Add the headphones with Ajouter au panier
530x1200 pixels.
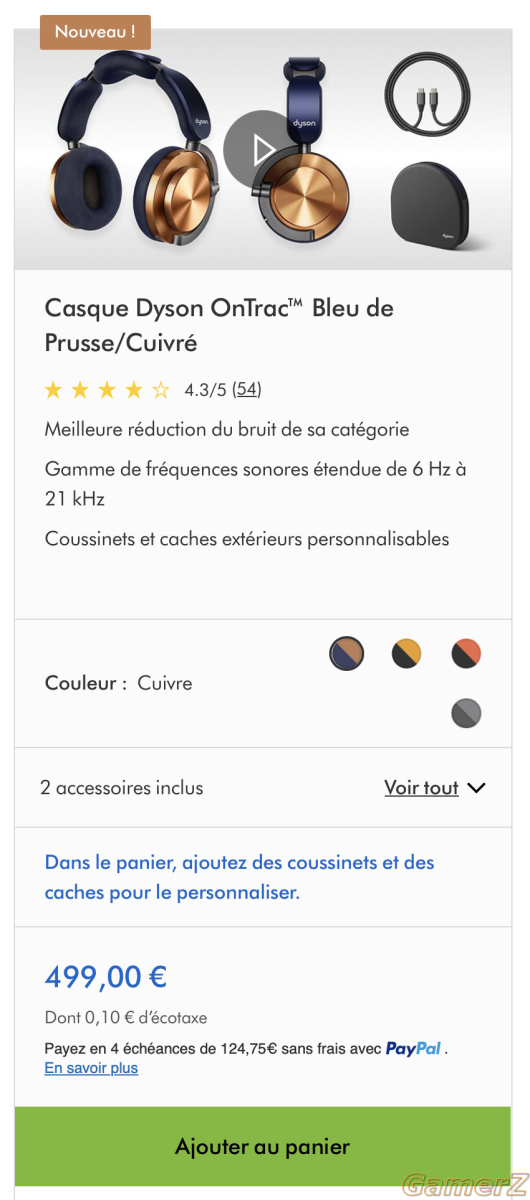point(263,1146)
